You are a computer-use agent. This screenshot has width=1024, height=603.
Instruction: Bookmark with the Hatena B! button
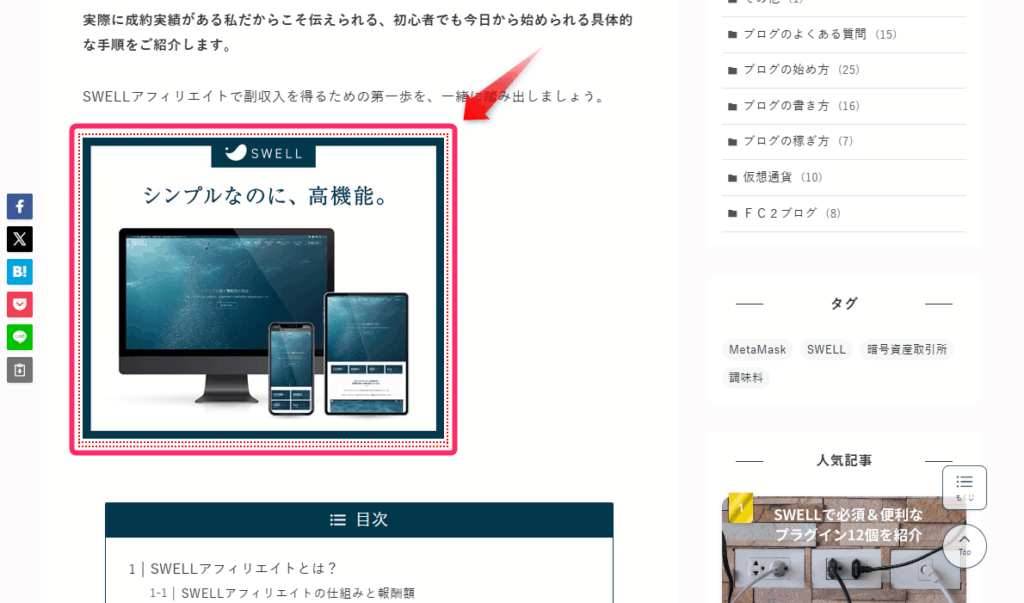click(20, 272)
